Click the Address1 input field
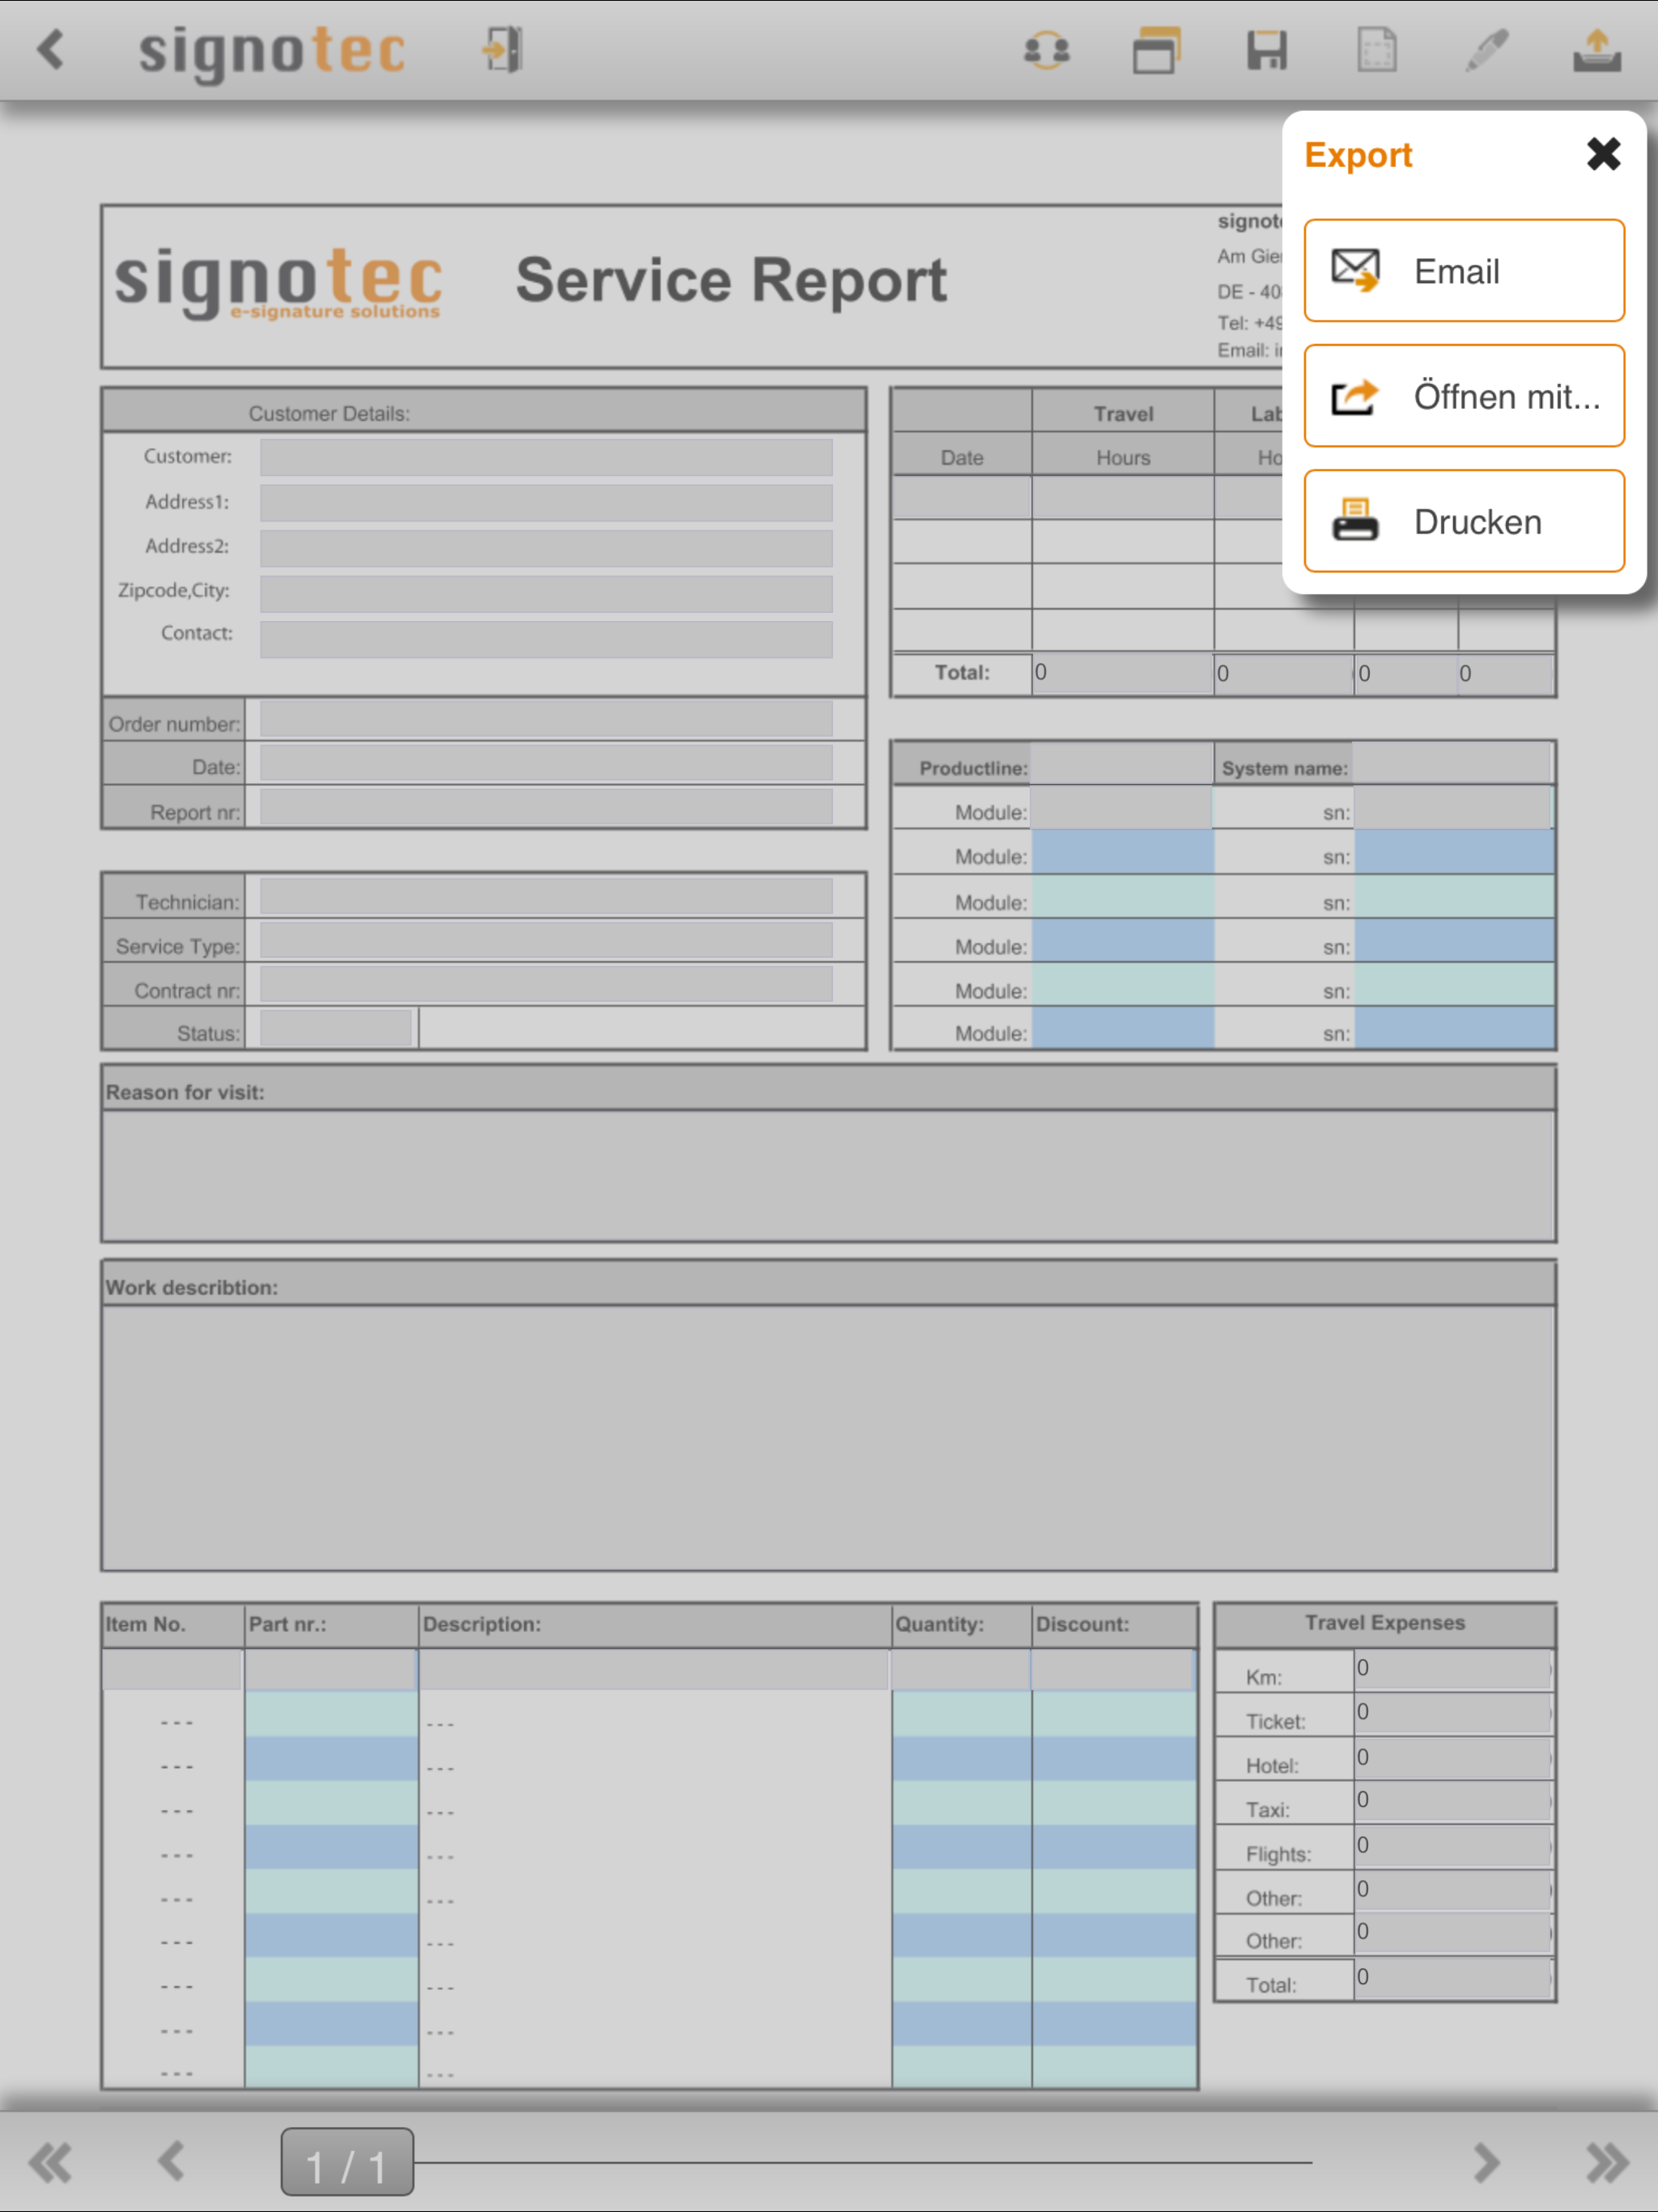Image resolution: width=1658 pixels, height=2212 pixels. [546, 502]
